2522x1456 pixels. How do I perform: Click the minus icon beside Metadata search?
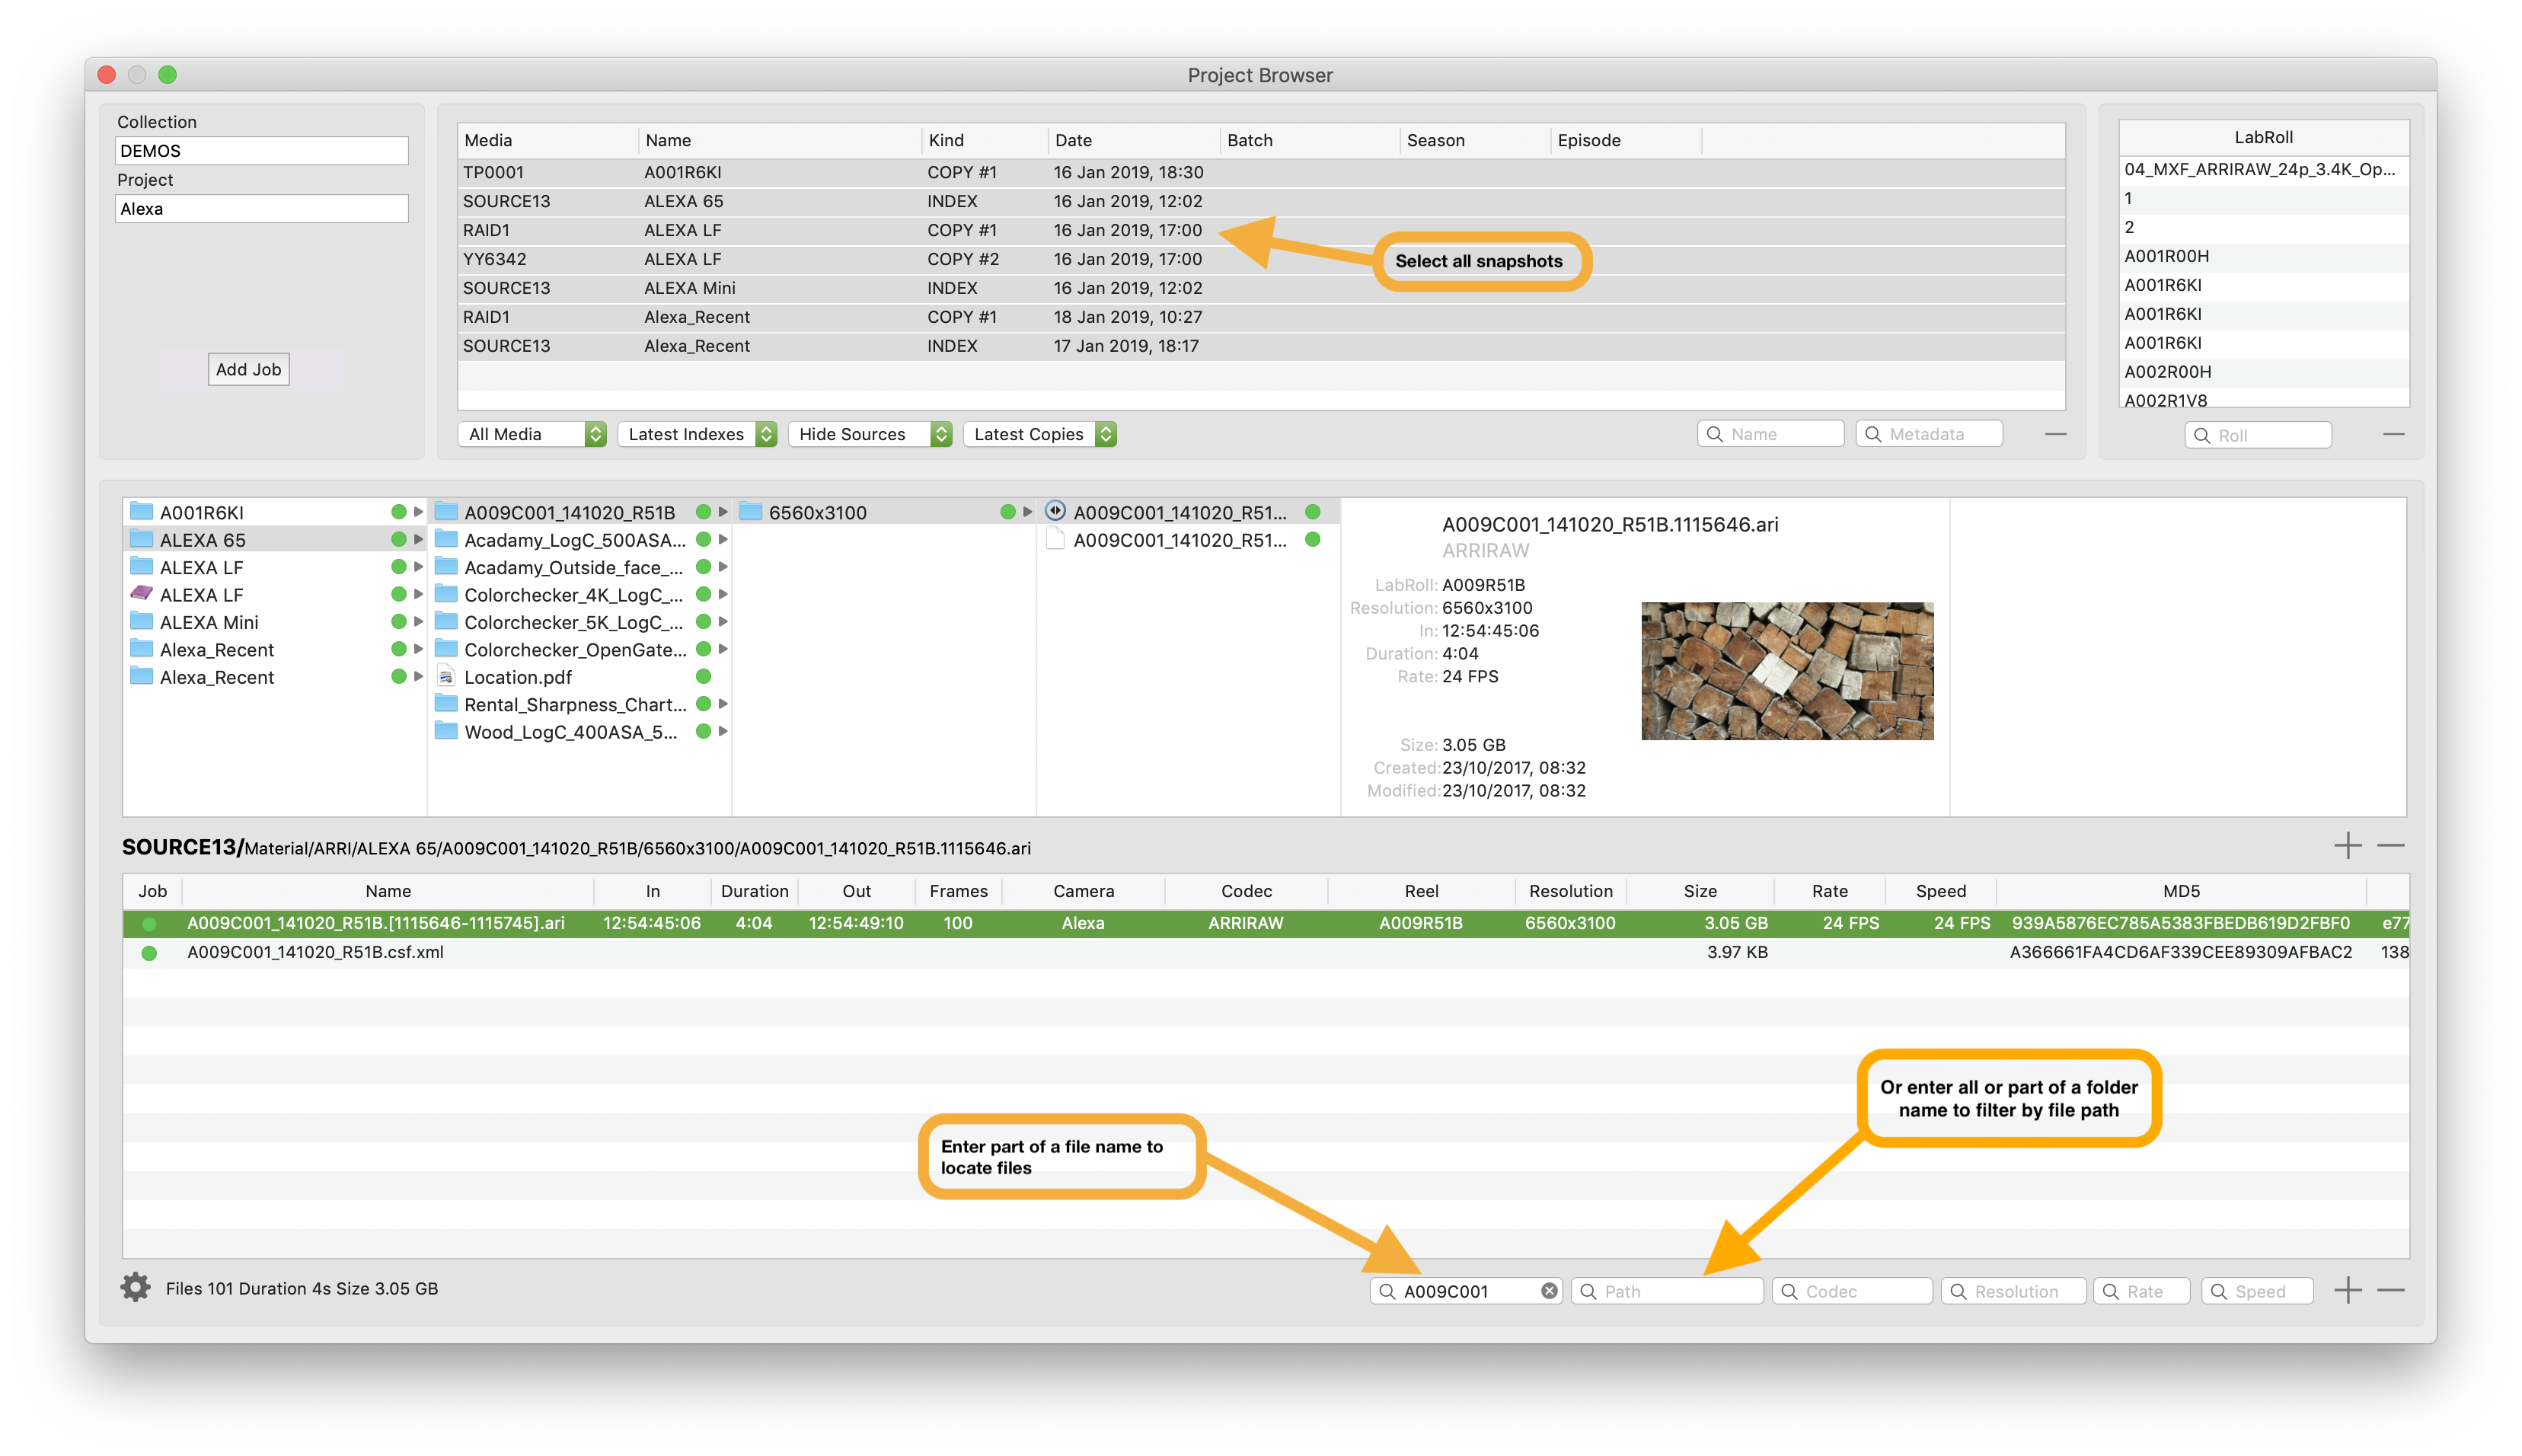pos(2055,434)
